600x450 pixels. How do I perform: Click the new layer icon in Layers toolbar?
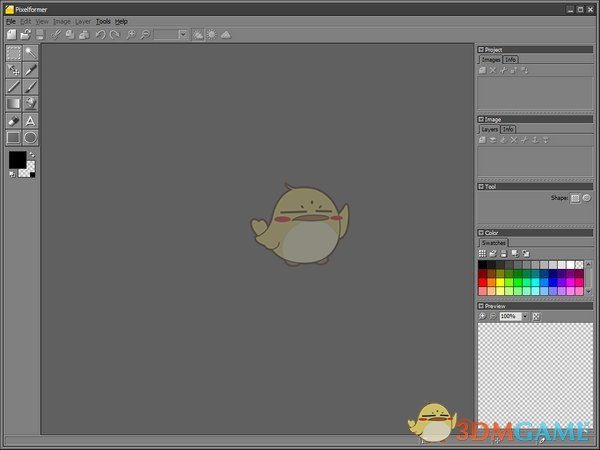point(482,140)
